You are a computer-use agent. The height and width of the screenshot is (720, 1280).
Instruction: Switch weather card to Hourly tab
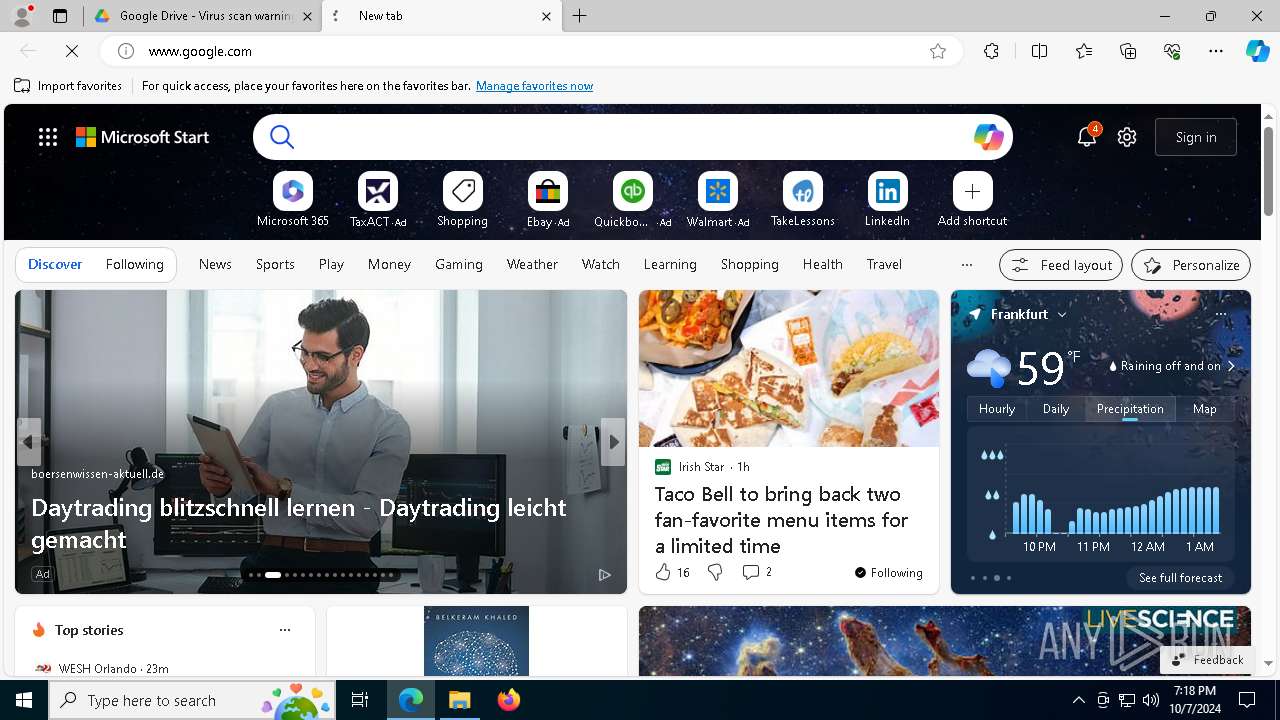tap(997, 408)
